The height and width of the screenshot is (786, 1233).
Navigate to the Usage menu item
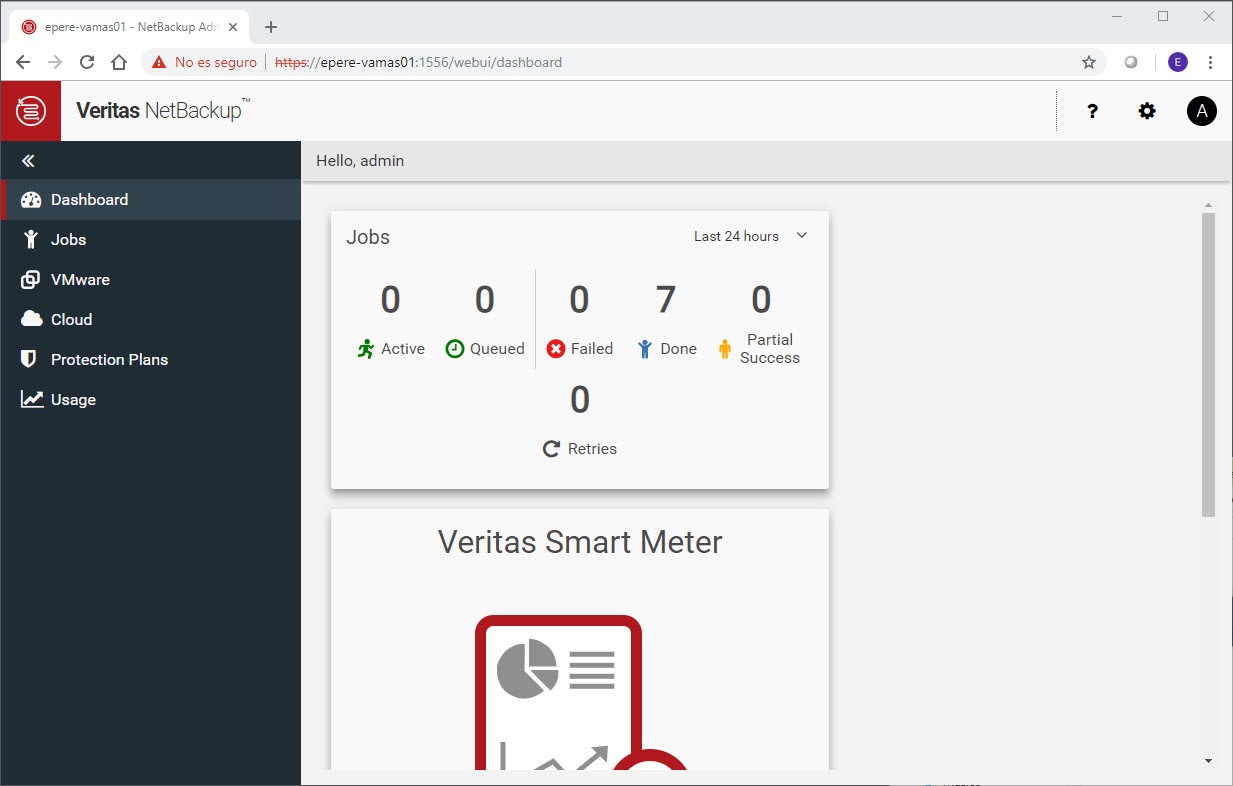point(151,400)
